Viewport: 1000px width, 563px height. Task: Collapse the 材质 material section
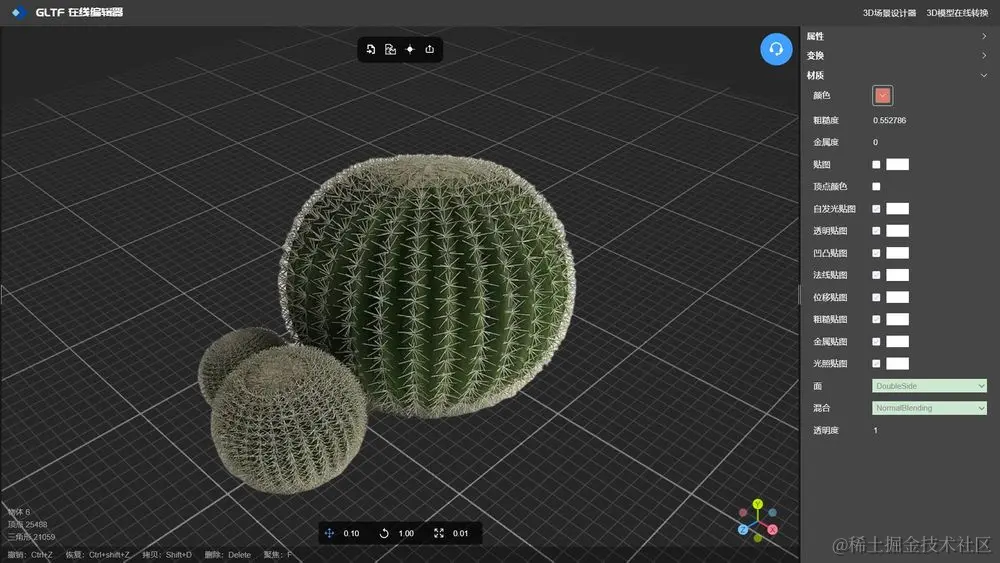897,75
